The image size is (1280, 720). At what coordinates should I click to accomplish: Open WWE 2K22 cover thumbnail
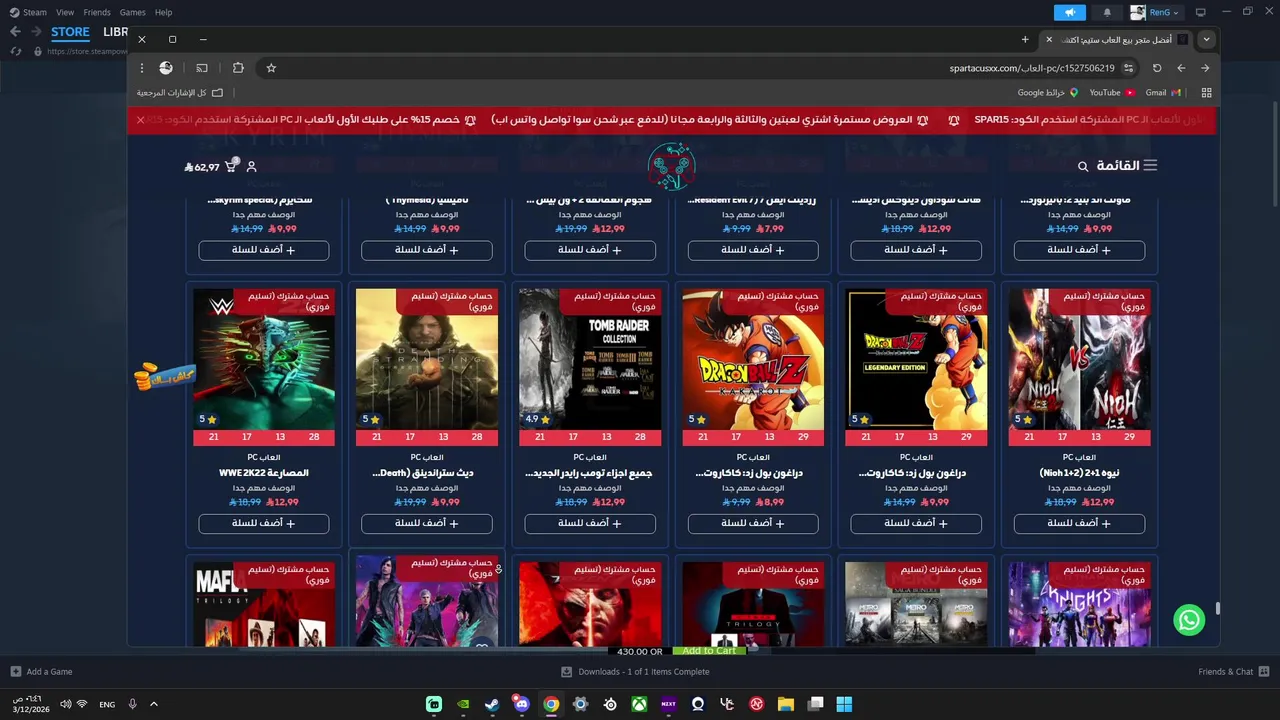pos(264,360)
